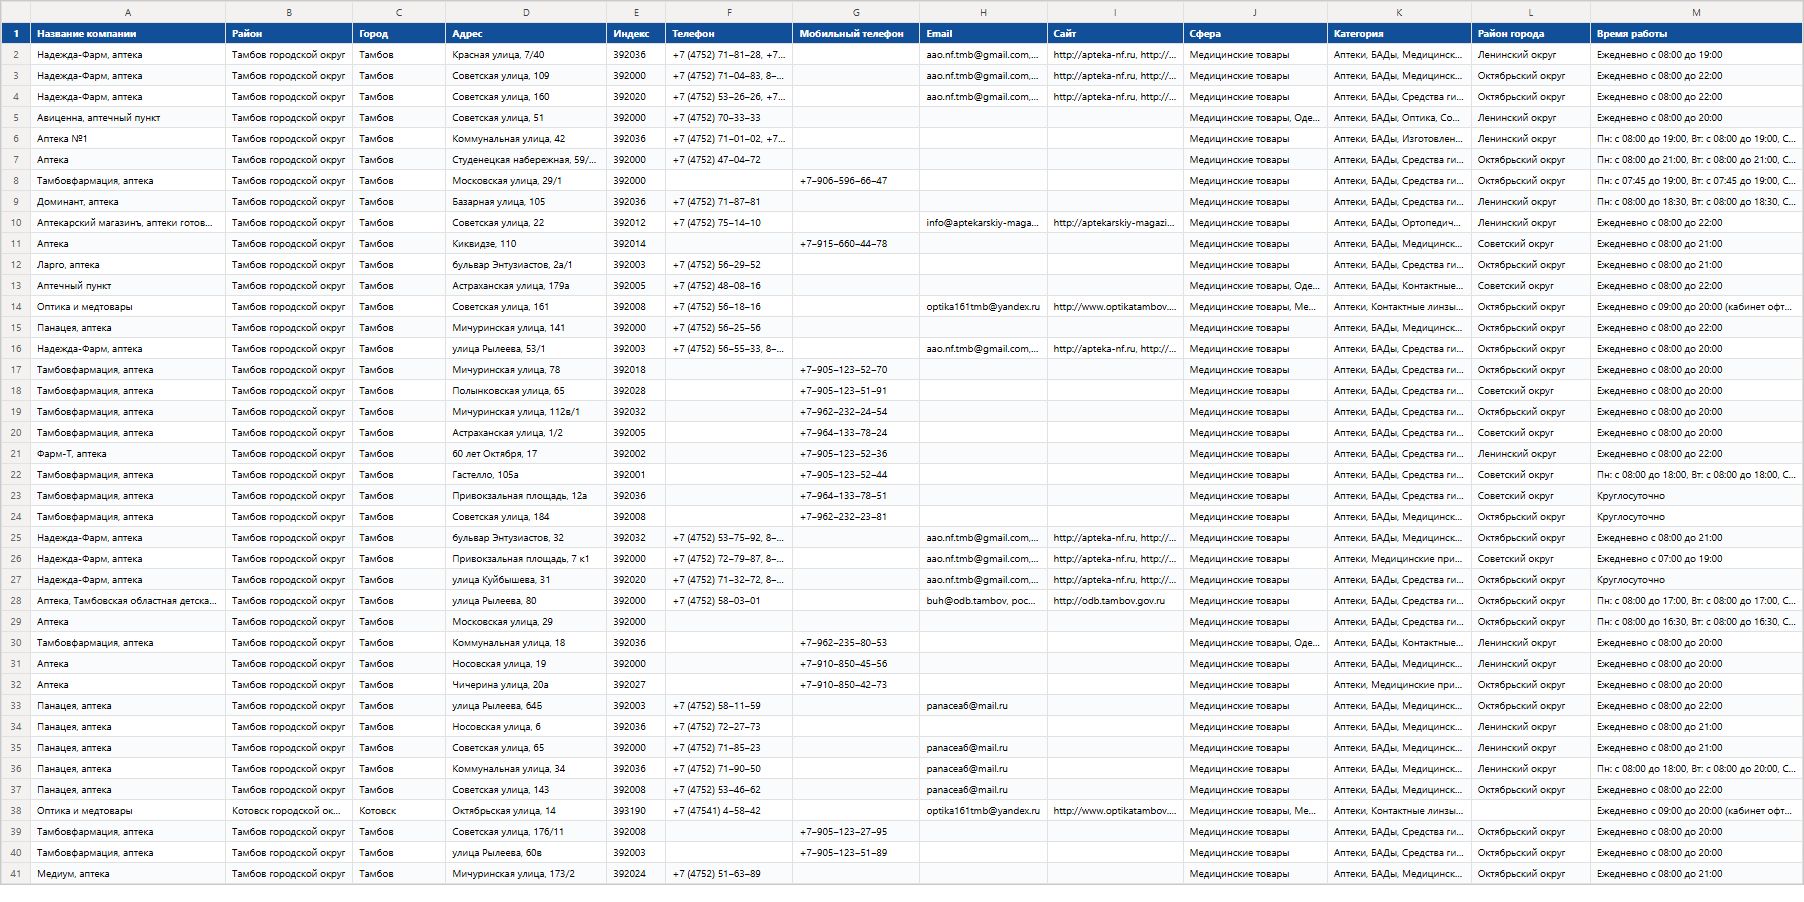The width and height of the screenshot is (1804, 902).
Task: Select address 'Мичуринская улица, 173/2'
Action: tap(526, 874)
